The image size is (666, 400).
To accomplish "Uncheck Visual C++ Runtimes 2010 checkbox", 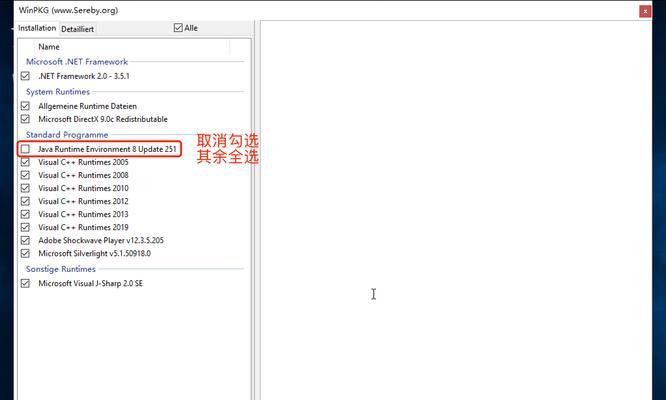I will click(25, 188).
